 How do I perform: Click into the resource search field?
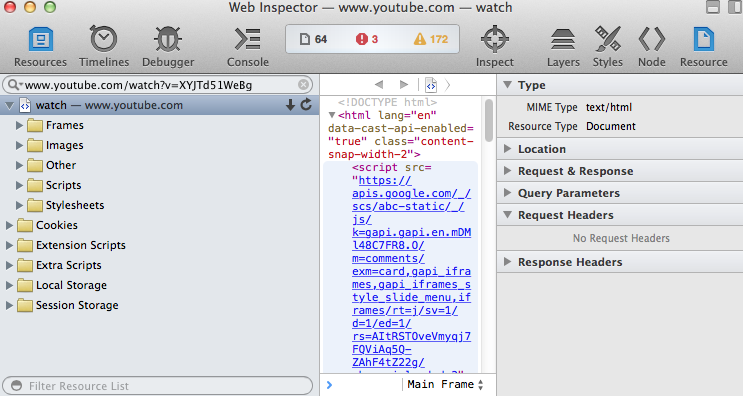157,85
